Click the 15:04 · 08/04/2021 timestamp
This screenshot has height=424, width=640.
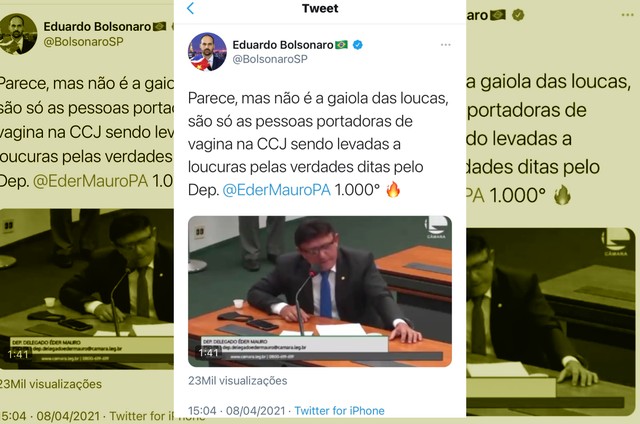[236, 411]
